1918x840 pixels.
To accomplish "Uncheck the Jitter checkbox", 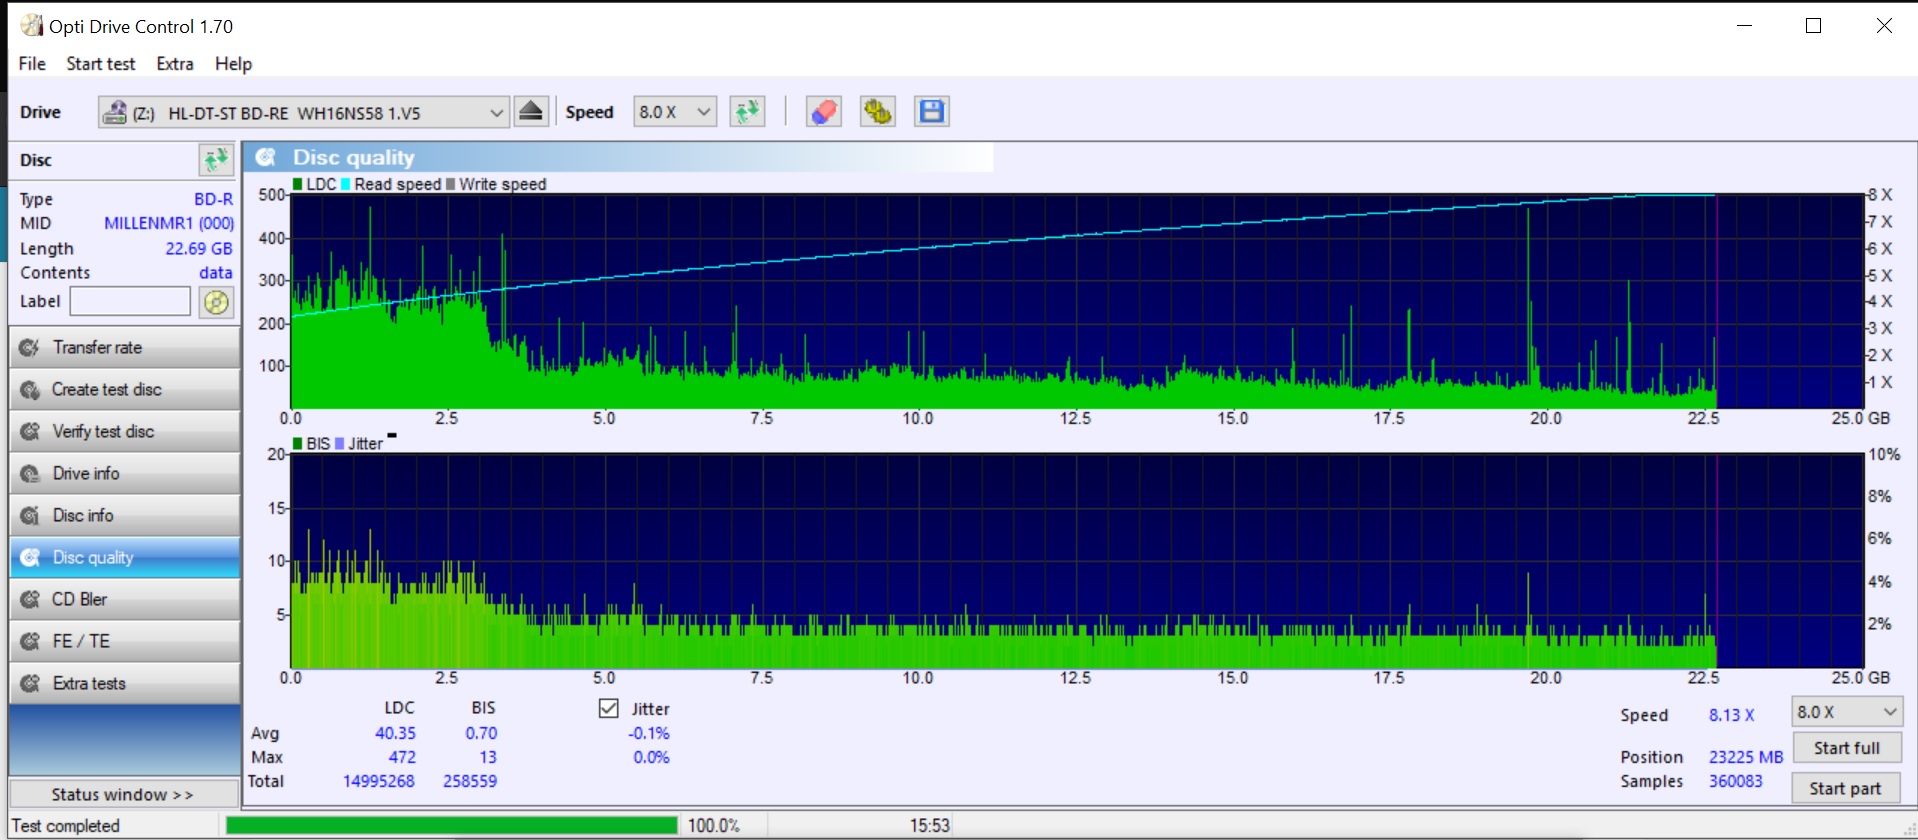I will click(608, 708).
